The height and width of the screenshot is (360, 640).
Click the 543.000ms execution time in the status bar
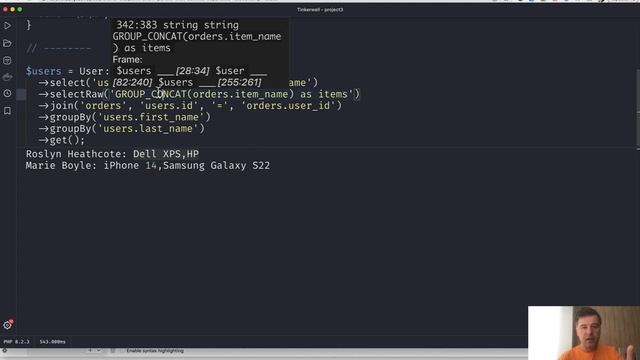click(52, 342)
